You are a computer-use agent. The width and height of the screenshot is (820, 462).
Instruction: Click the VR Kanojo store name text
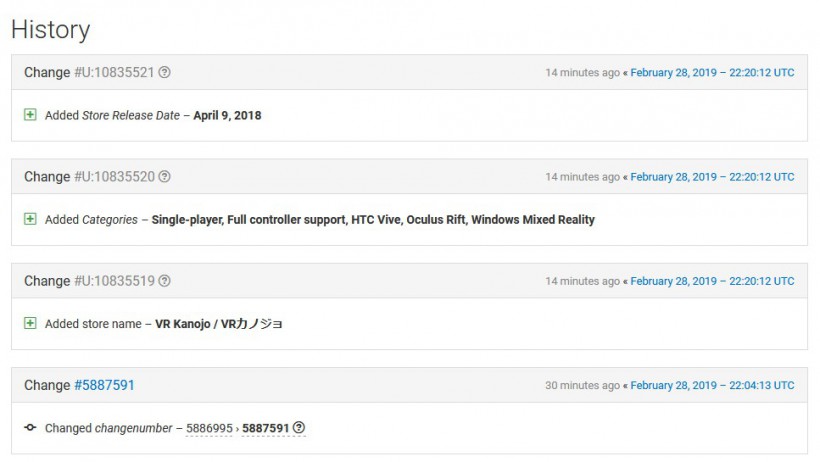tap(219, 324)
